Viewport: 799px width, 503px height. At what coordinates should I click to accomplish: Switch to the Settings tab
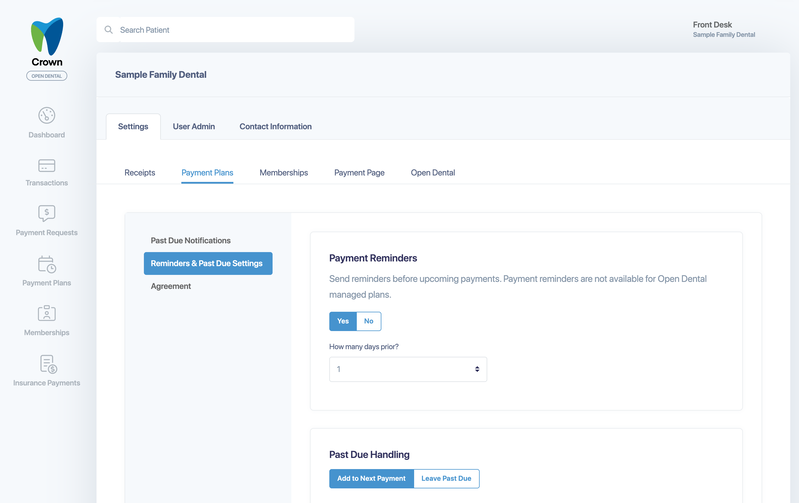[x=133, y=126]
